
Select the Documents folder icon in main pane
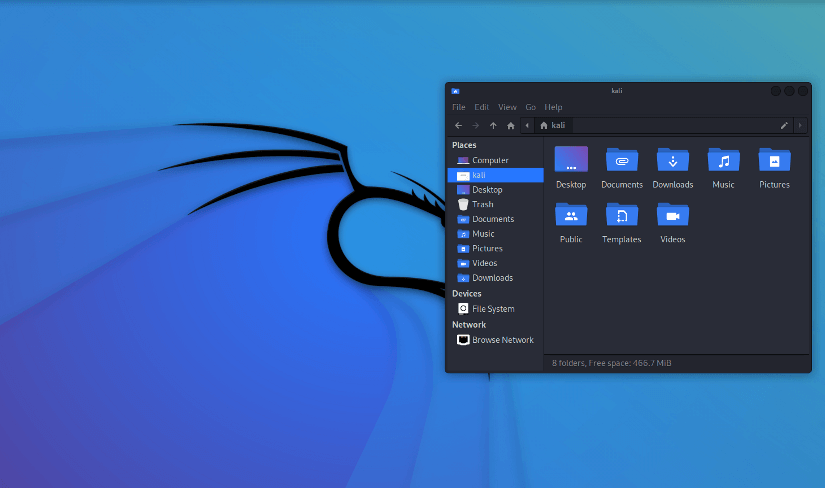pyautogui.click(x=622, y=160)
